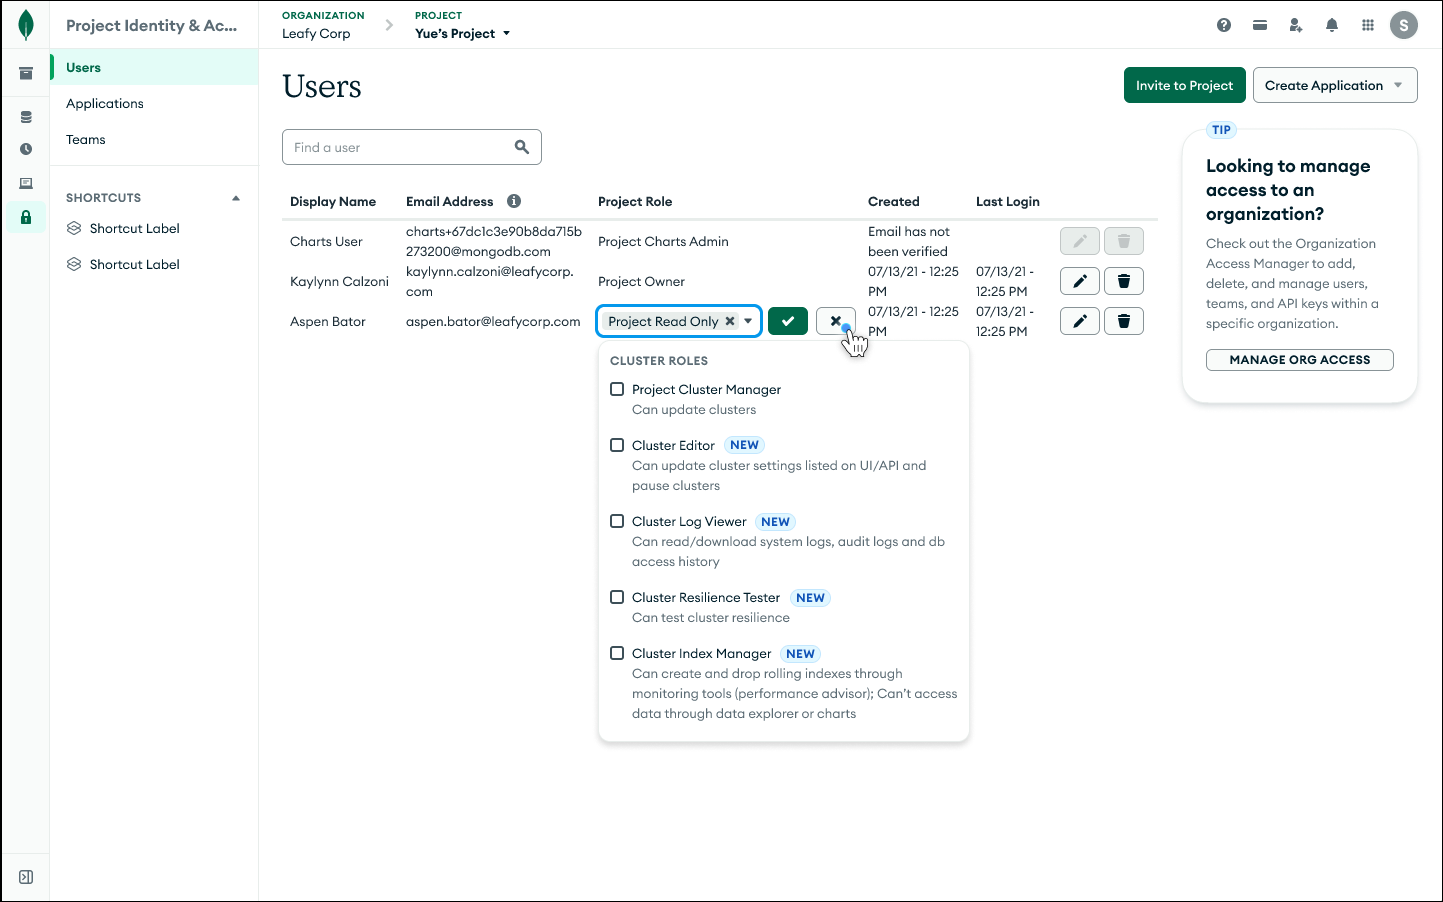1443x902 pixels.
Task: Expand the Create Application dropdown arrow
Action: tap(1398, 85)
